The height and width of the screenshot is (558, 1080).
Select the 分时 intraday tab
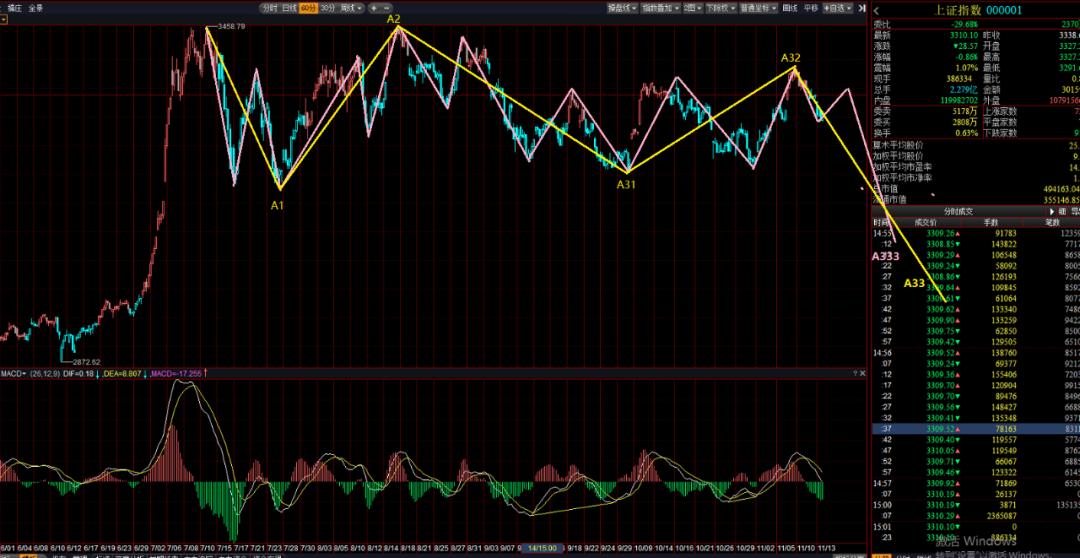pos(269,7)
